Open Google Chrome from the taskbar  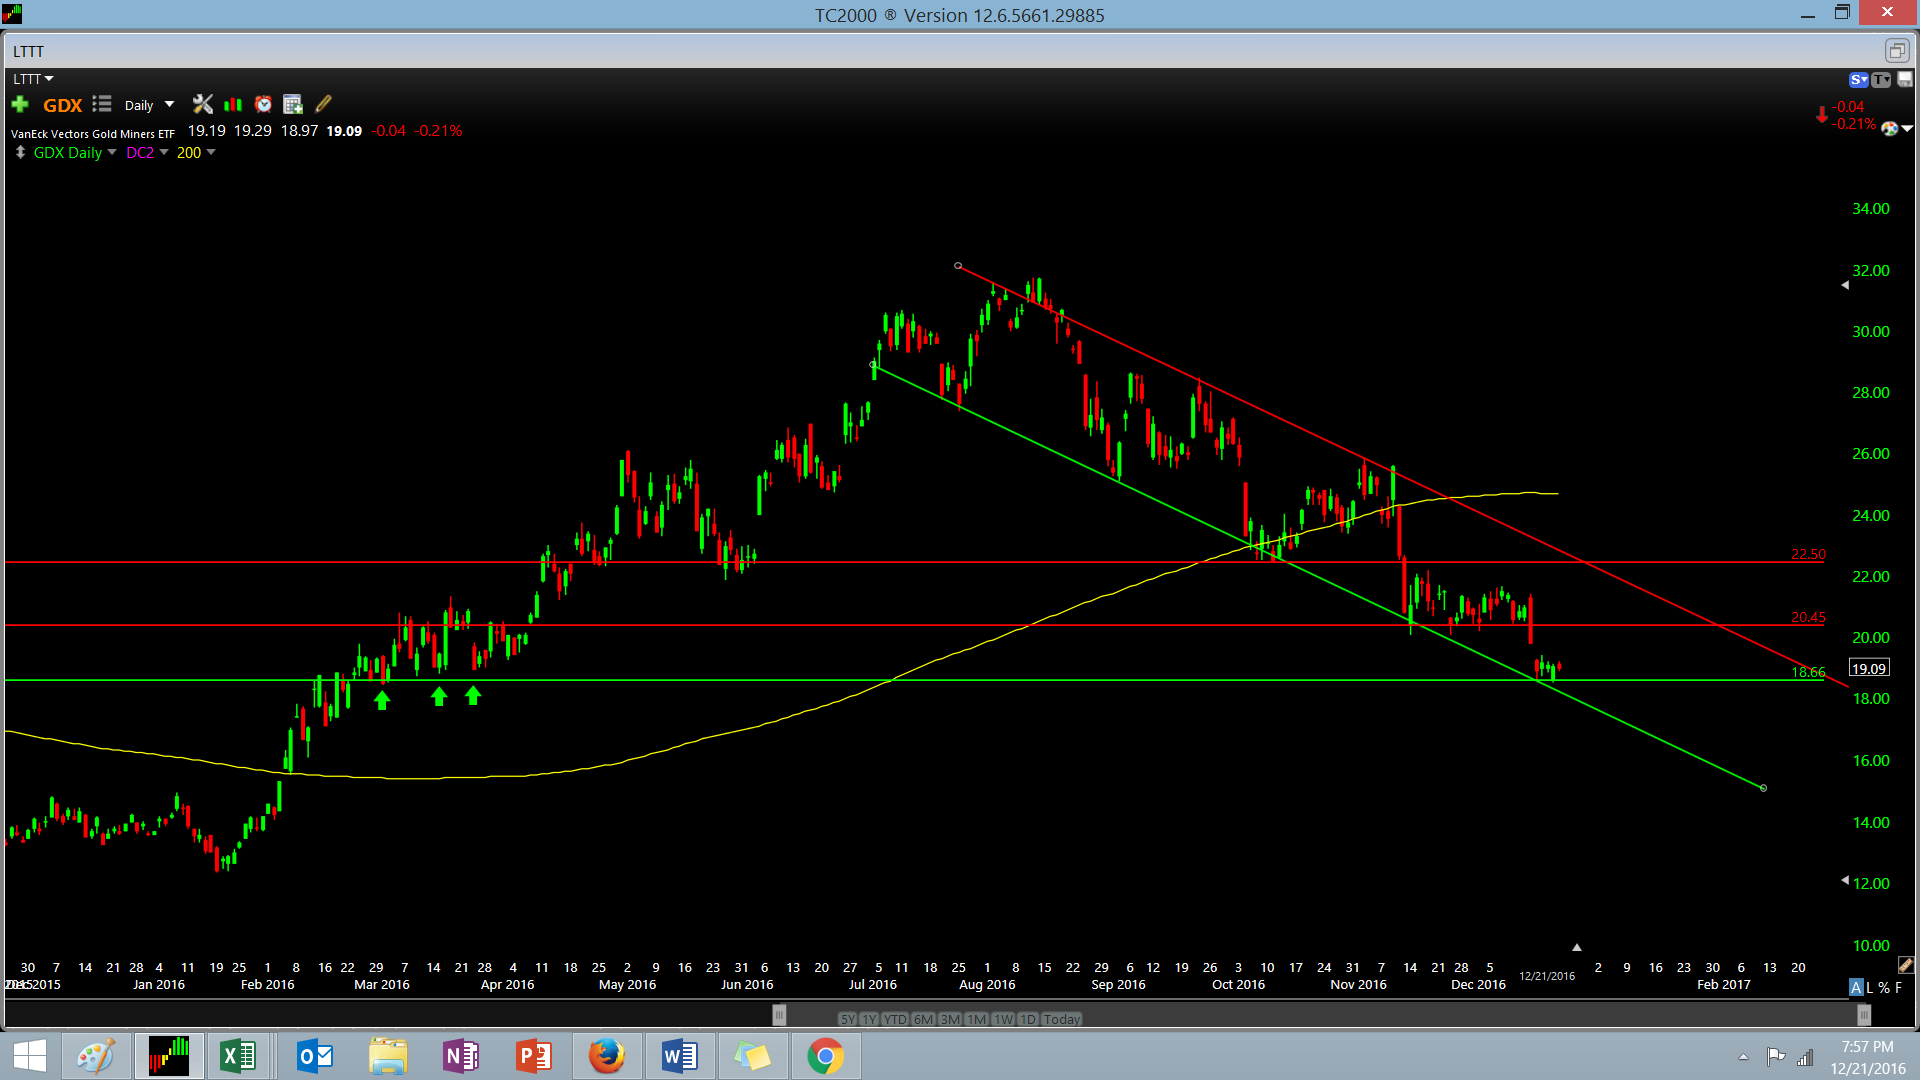pyautogui.click(x=825, y=1056)
